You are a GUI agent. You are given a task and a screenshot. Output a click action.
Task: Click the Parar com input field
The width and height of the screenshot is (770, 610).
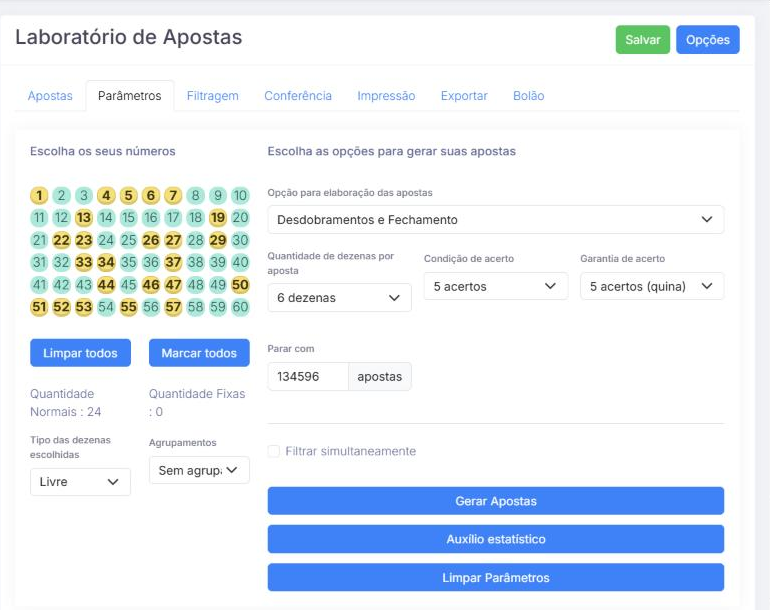[x=308, y=377]
